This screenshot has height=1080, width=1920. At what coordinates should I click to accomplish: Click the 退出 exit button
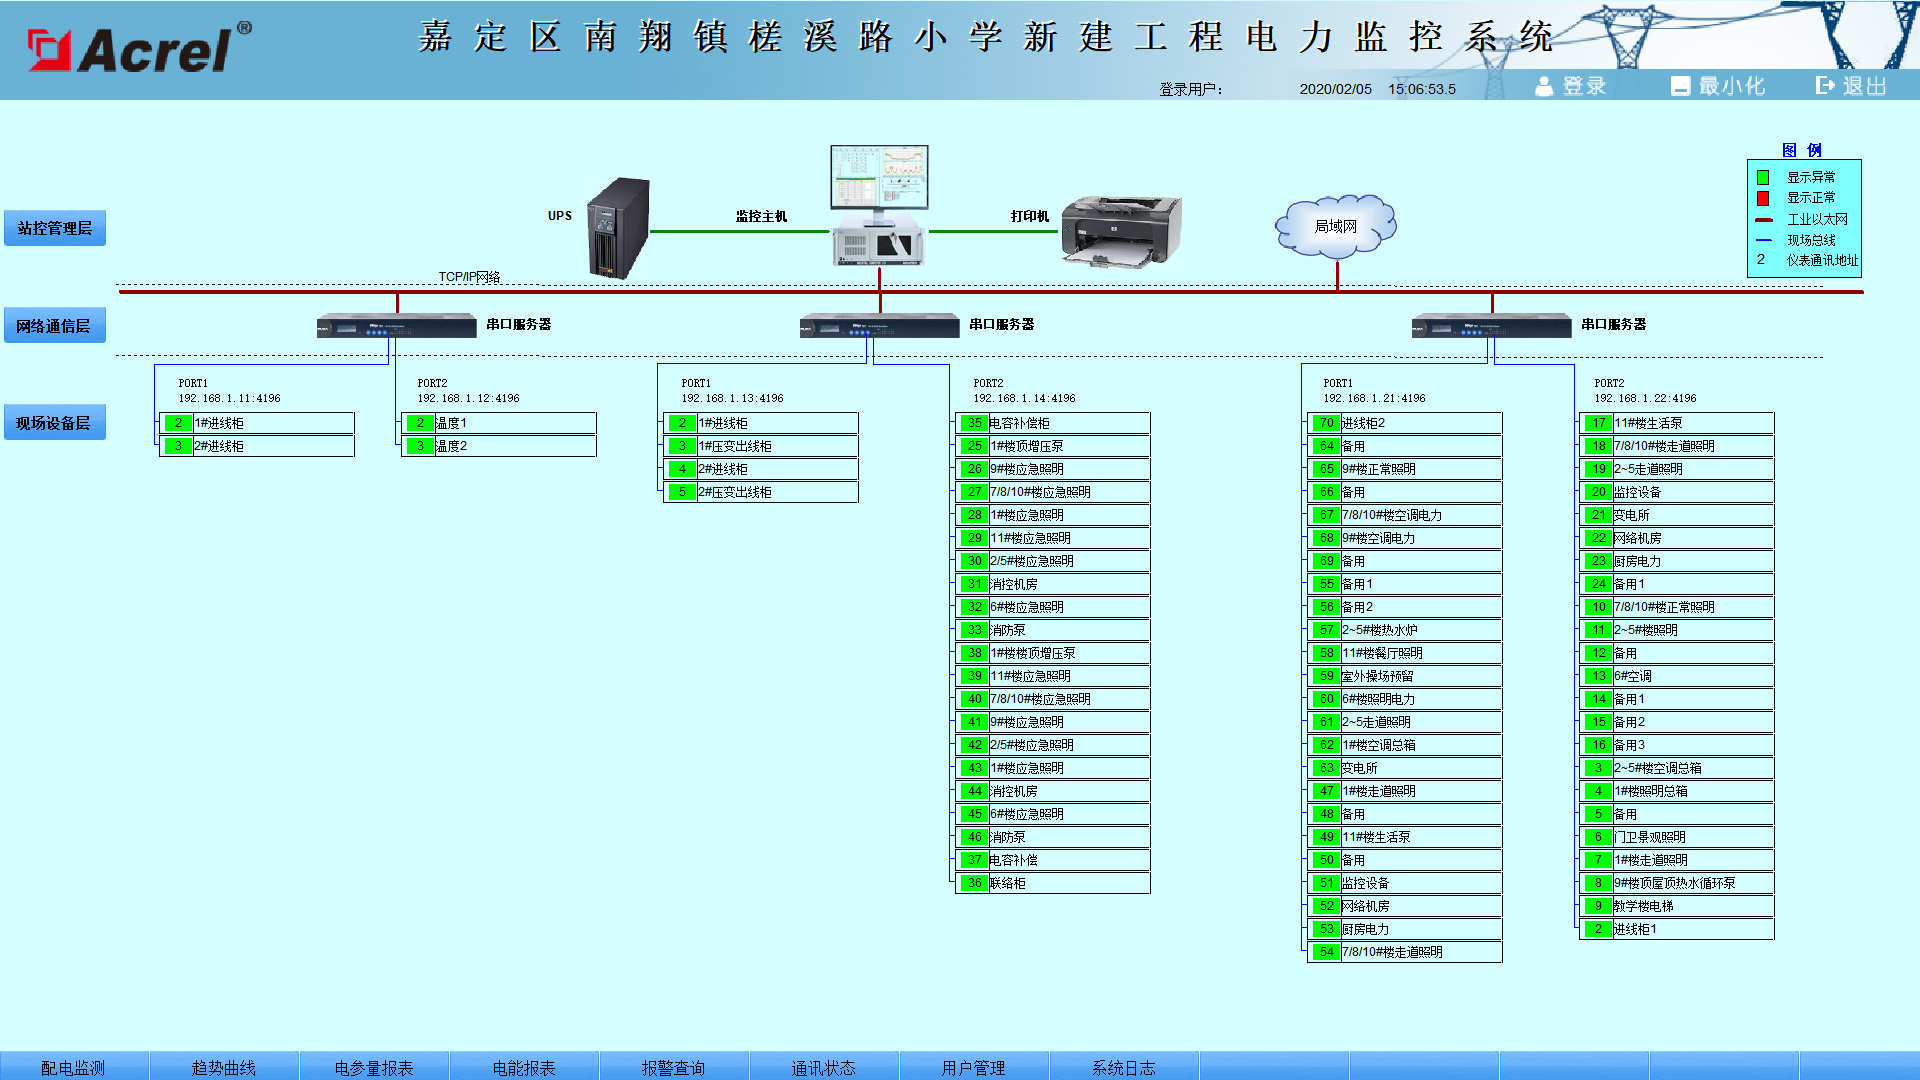tap(1851, 86)
